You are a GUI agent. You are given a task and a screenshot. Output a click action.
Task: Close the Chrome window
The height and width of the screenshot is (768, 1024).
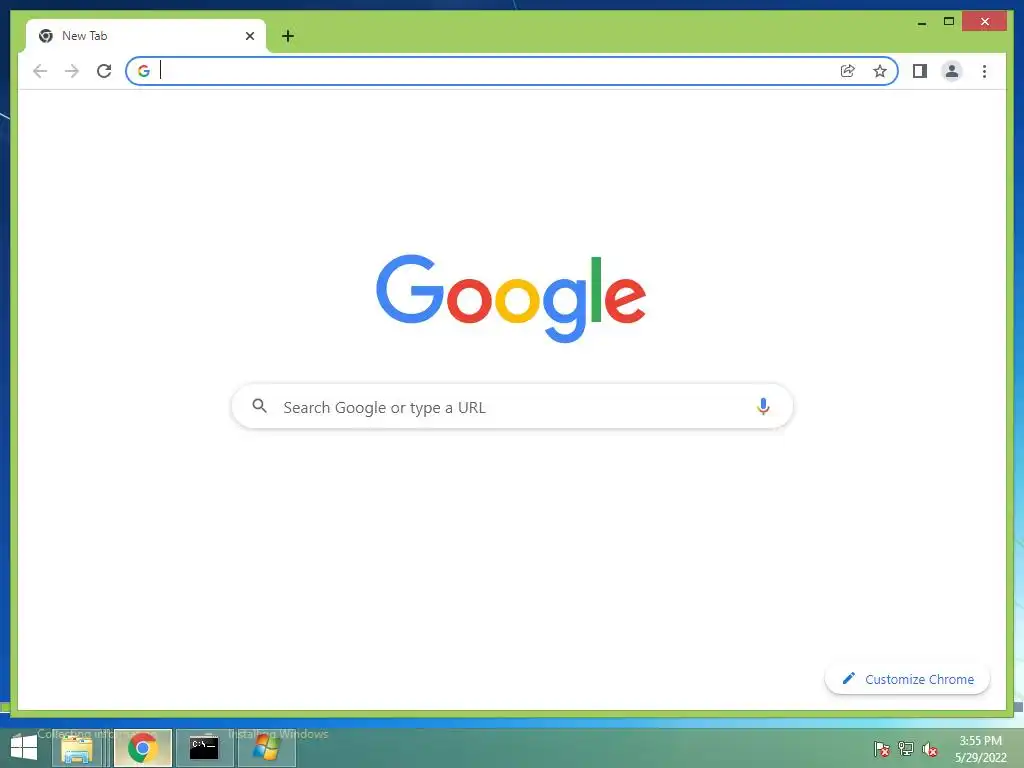985,22
